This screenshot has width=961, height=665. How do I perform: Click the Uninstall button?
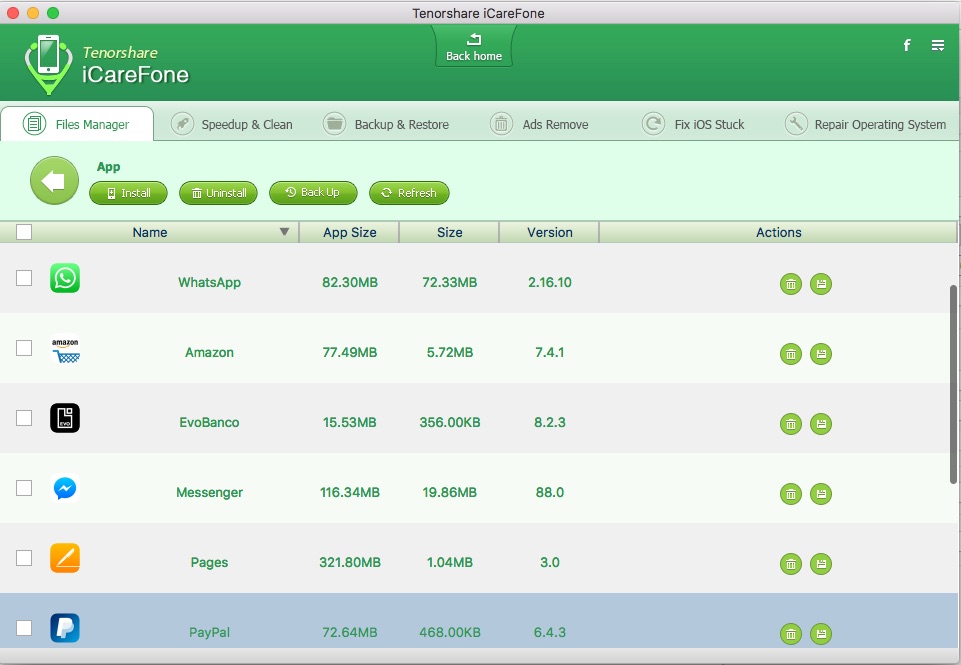218,193
